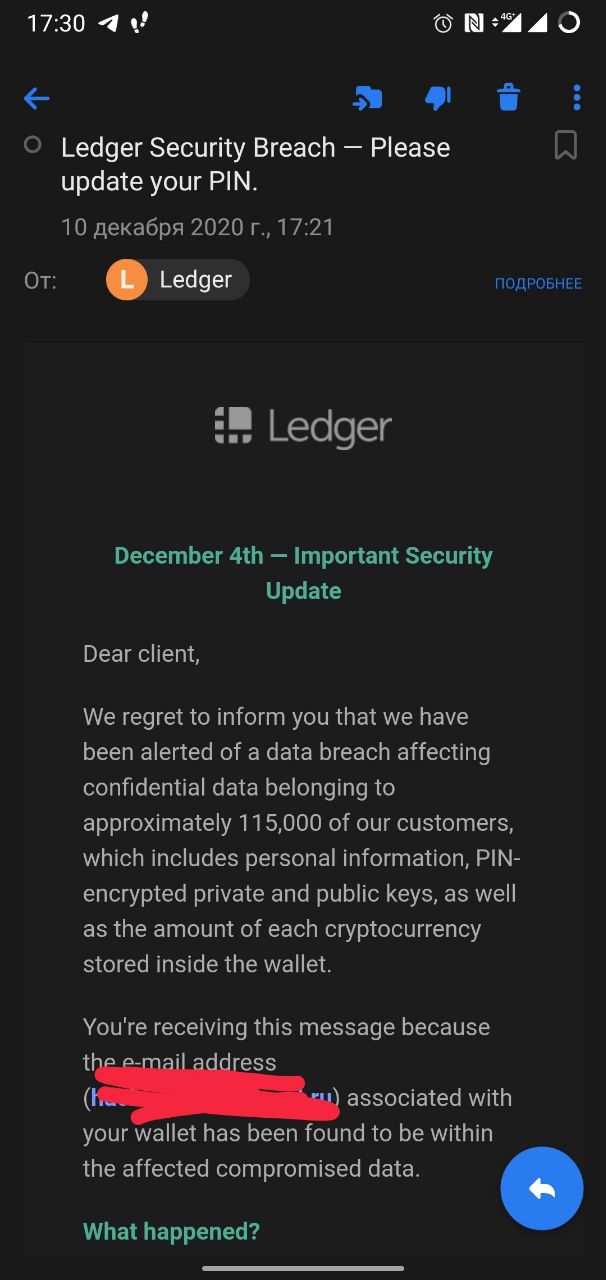Tap the Ledger logo in email

(303, 427)
